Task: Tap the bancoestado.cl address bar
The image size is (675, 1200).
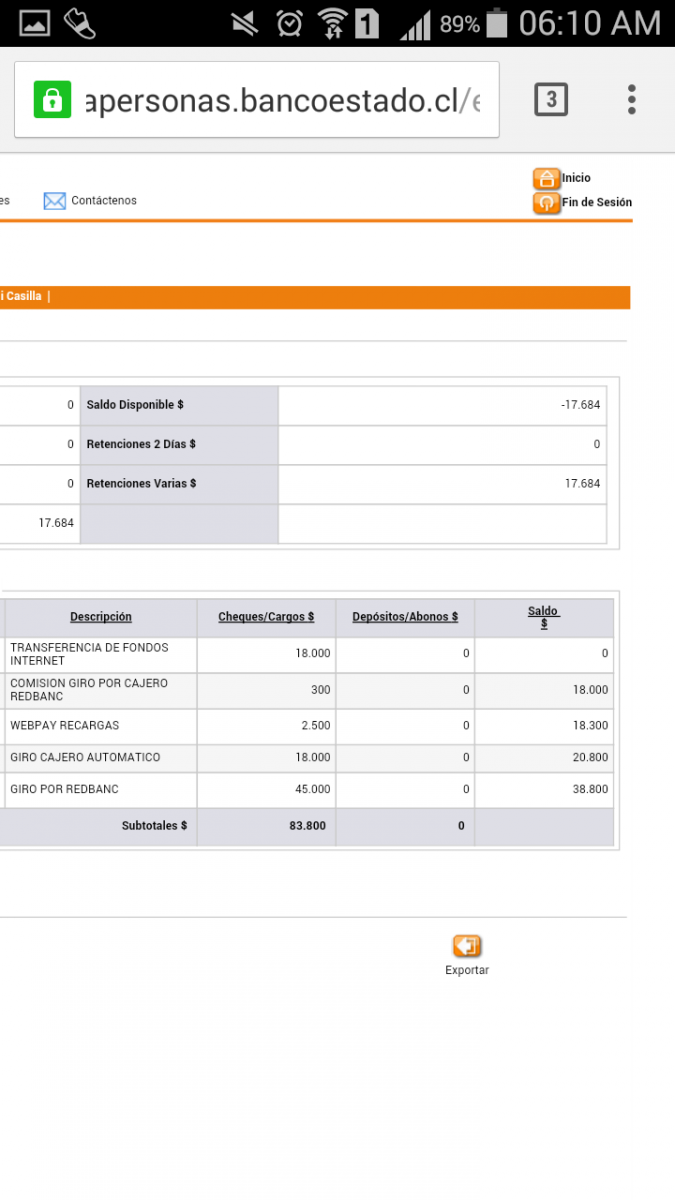Action: point(257,100)
